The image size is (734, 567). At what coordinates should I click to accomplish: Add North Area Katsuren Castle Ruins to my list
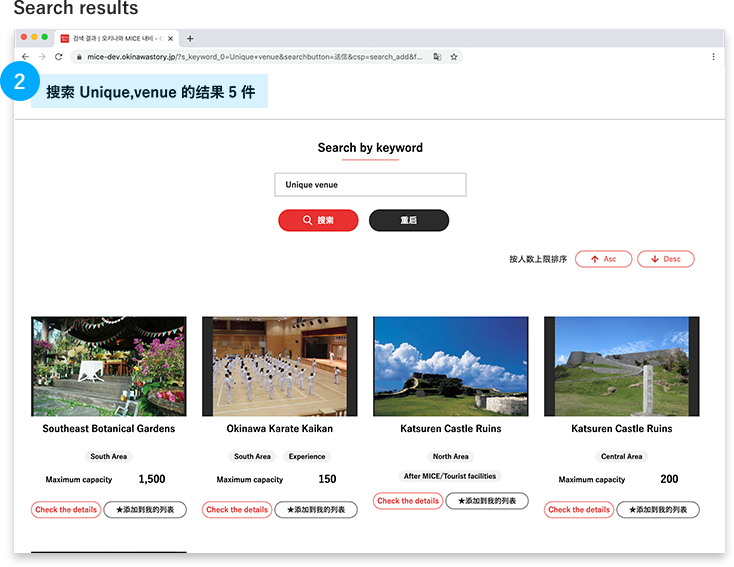click(x=487, y=501)
